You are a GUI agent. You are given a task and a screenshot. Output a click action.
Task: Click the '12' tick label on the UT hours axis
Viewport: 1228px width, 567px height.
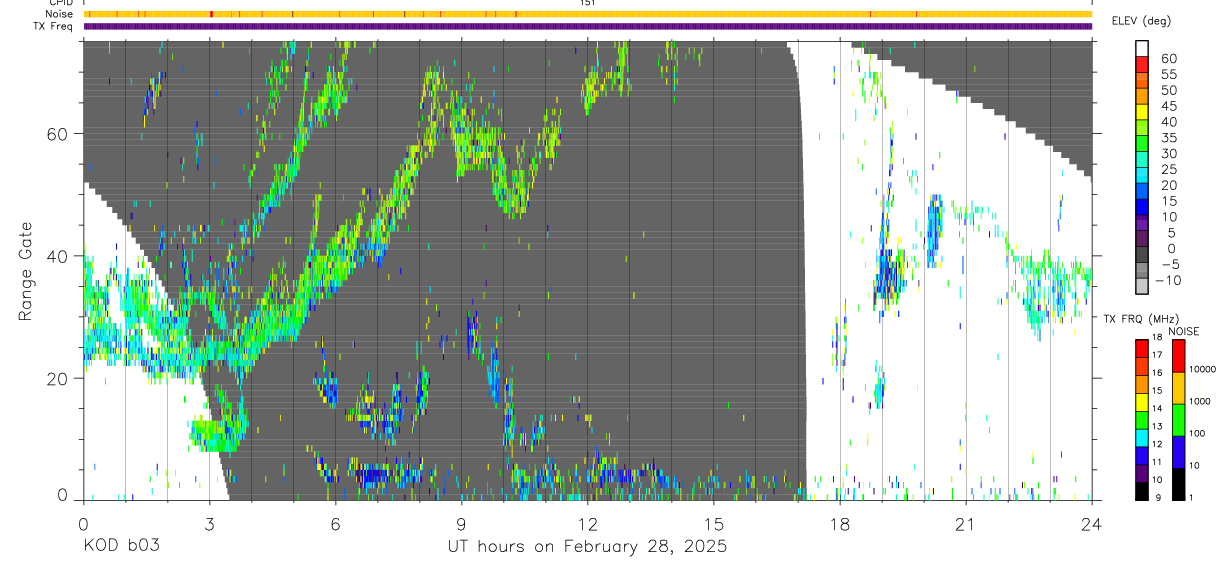(x=587, y=524)
